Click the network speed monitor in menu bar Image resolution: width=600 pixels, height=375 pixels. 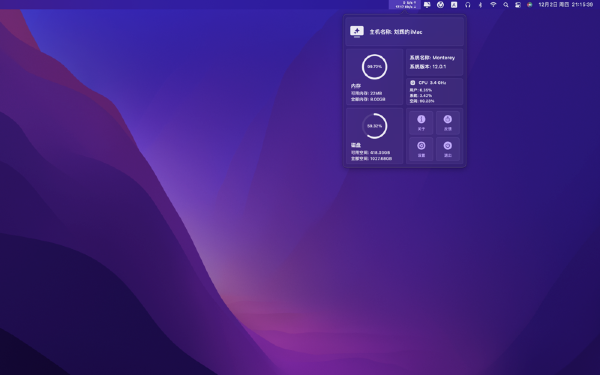click(405, 5)
